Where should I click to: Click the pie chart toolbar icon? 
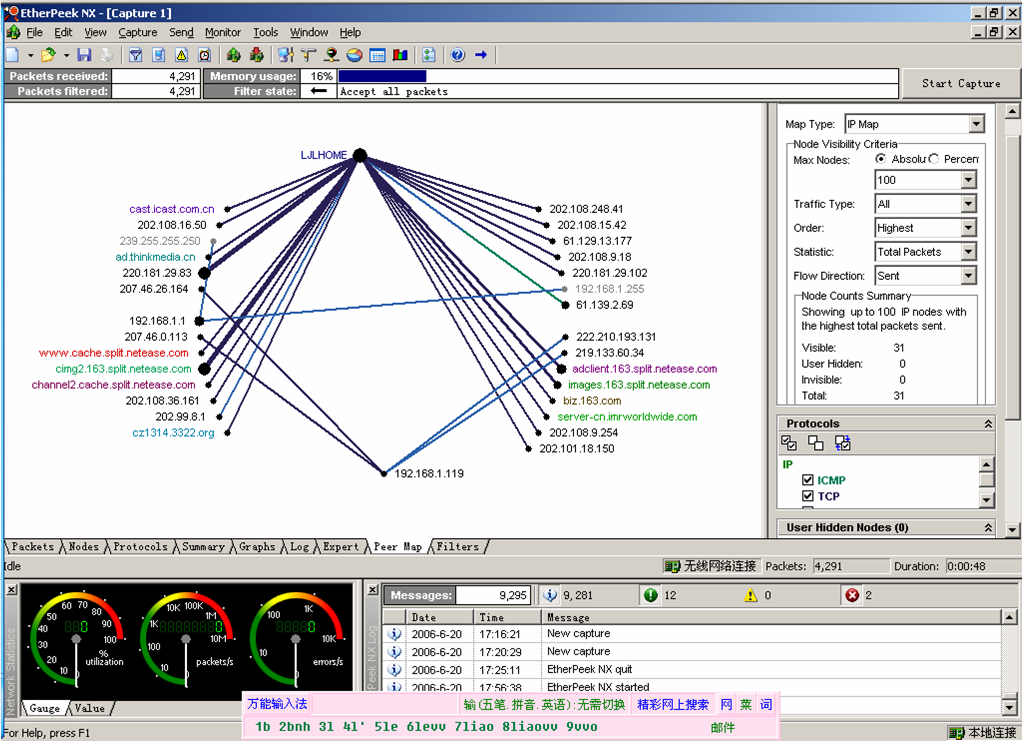354,55
